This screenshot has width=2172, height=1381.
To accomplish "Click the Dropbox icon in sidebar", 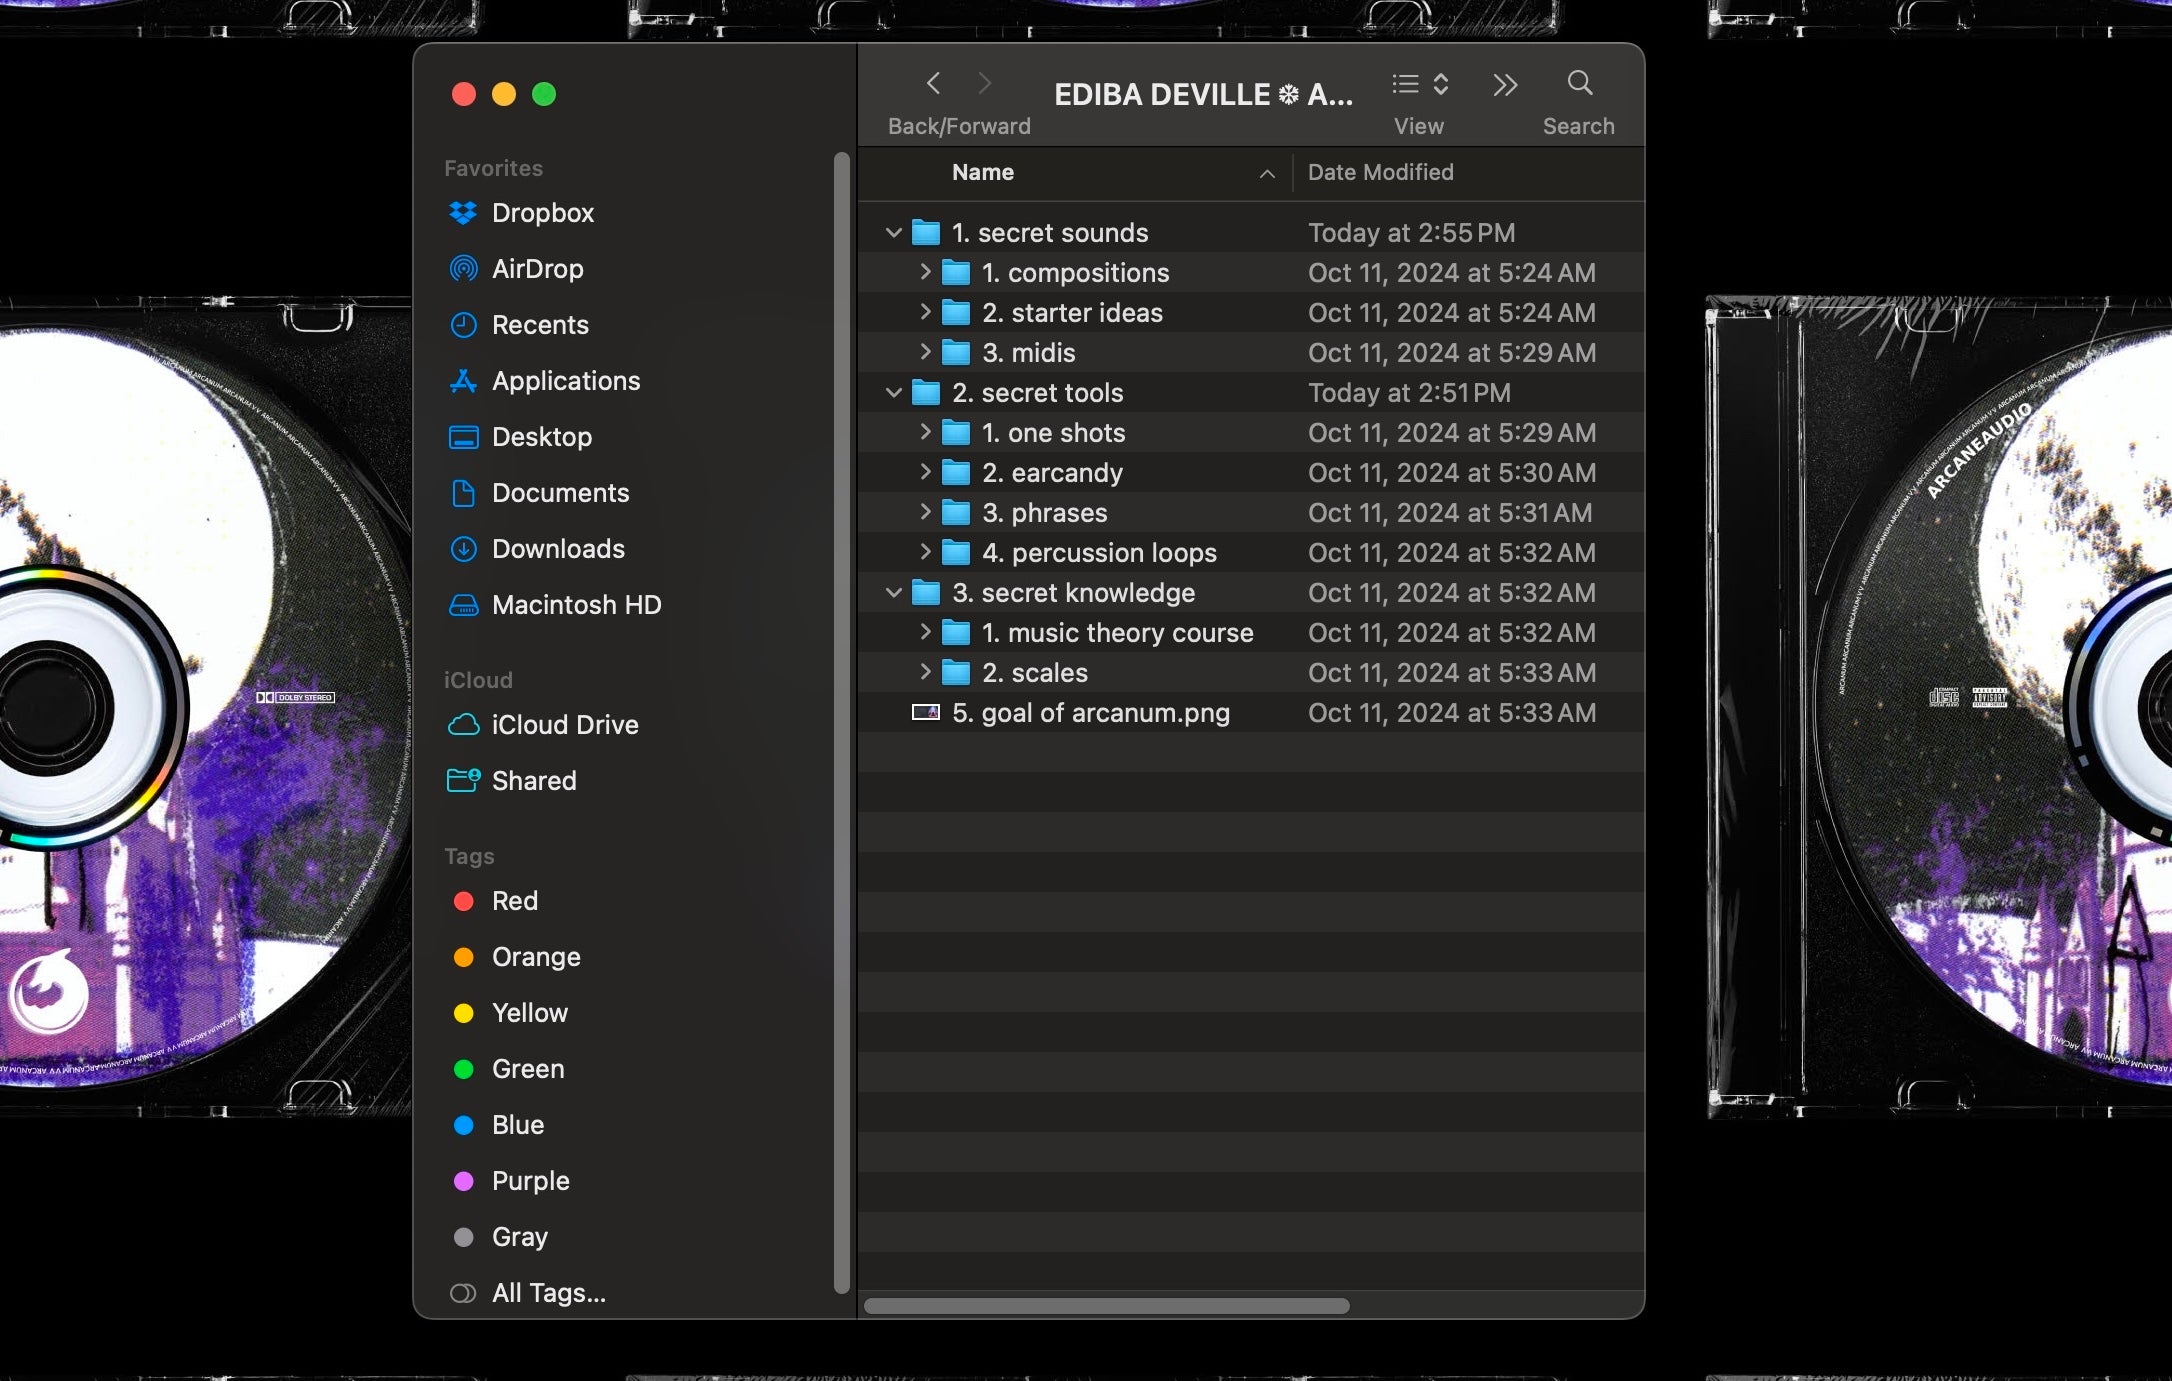I will click(x=463, y=213).
